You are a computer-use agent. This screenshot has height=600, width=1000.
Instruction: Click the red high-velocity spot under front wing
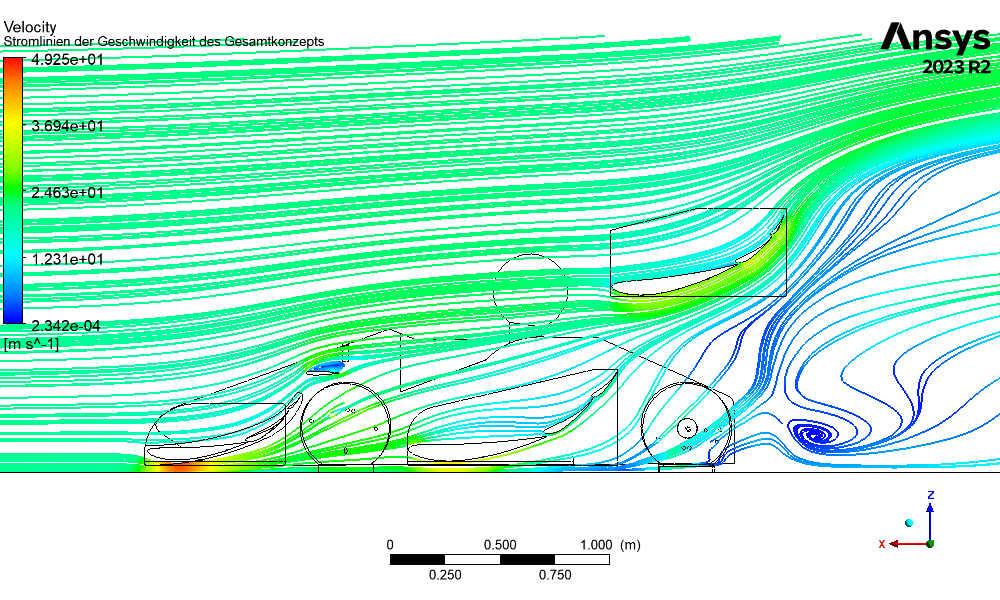180,464
